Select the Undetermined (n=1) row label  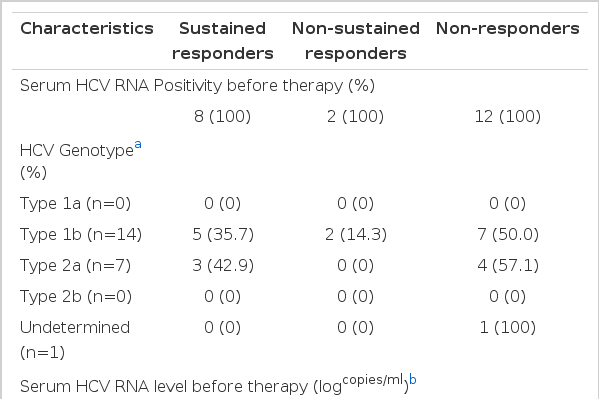point(75,340)
